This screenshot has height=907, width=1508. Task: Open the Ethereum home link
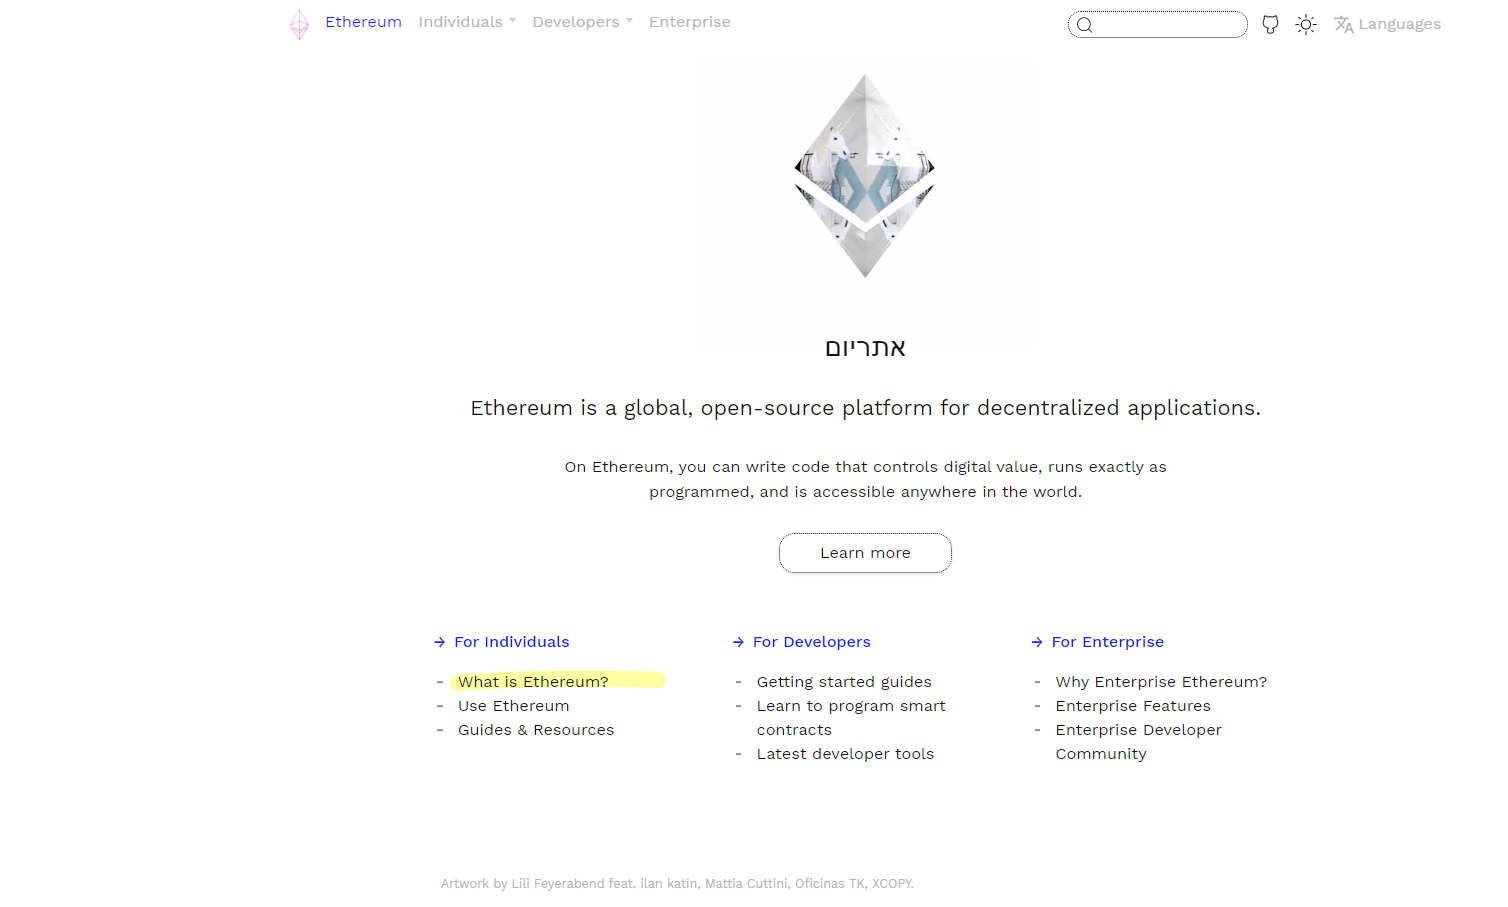pyautogui.click(x=363, y=22)
